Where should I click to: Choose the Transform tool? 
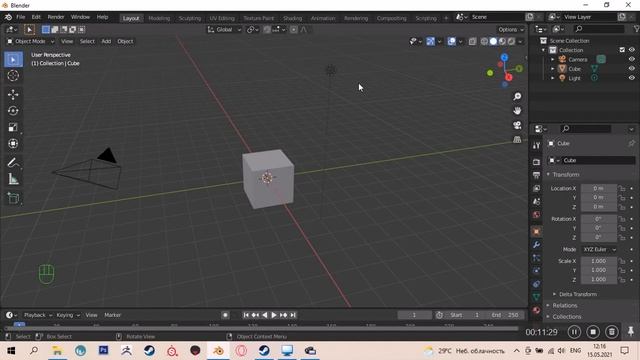(13, 144)
